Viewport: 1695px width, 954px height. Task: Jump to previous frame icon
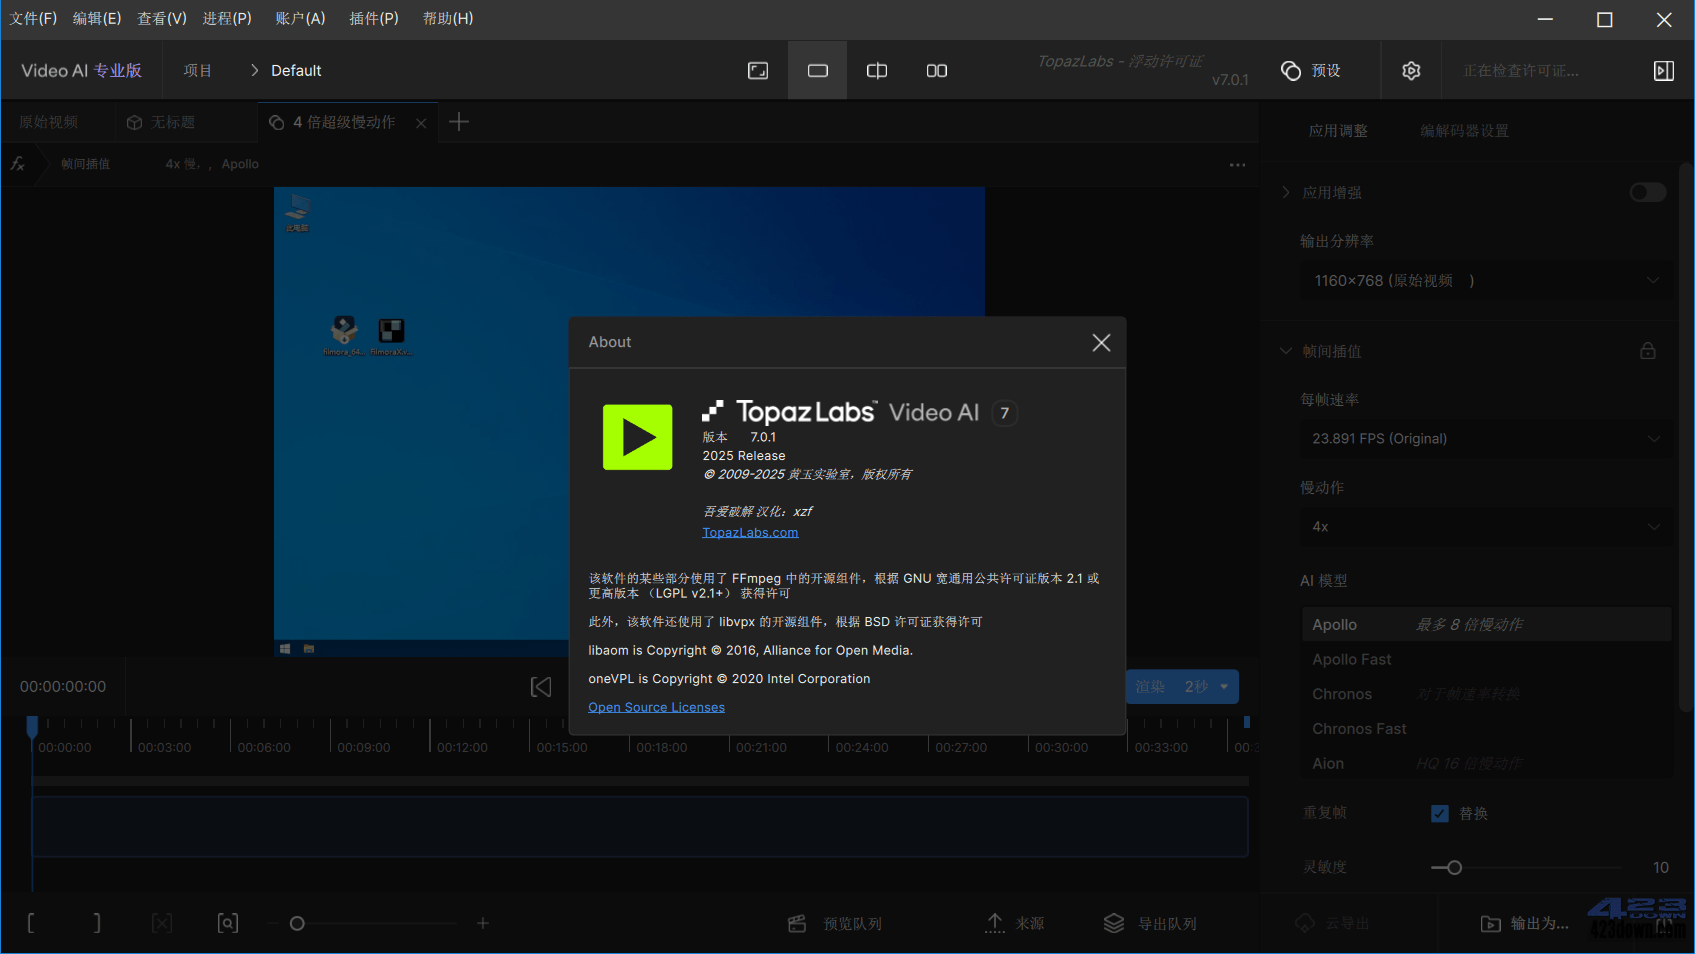point(541,687)
